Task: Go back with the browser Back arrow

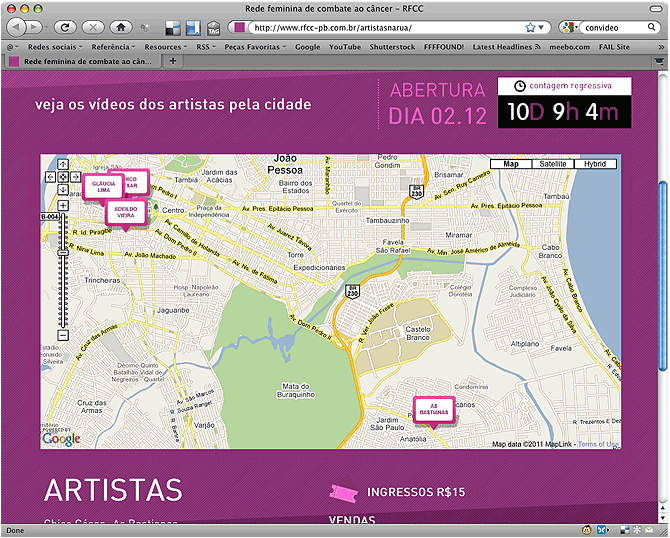Action: click(16, 28)
